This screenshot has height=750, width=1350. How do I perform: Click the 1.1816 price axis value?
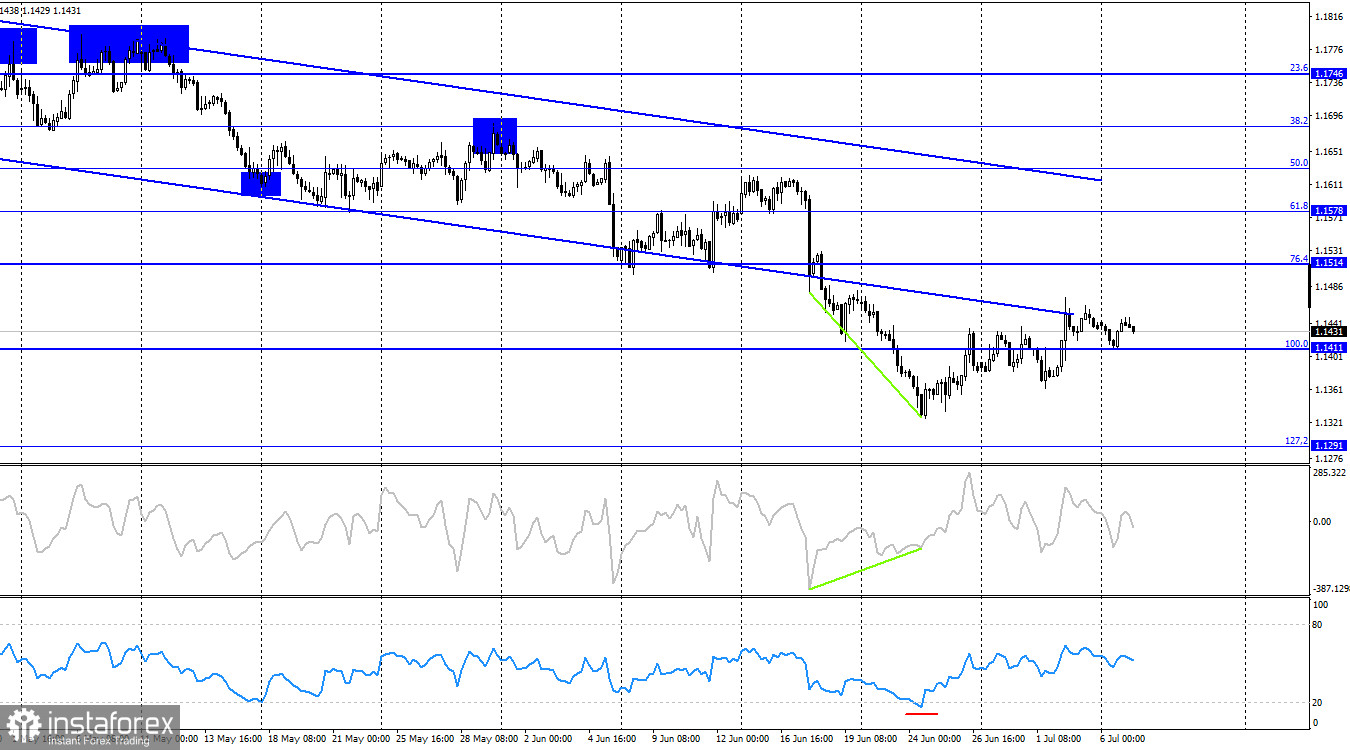coord(1331,17)
